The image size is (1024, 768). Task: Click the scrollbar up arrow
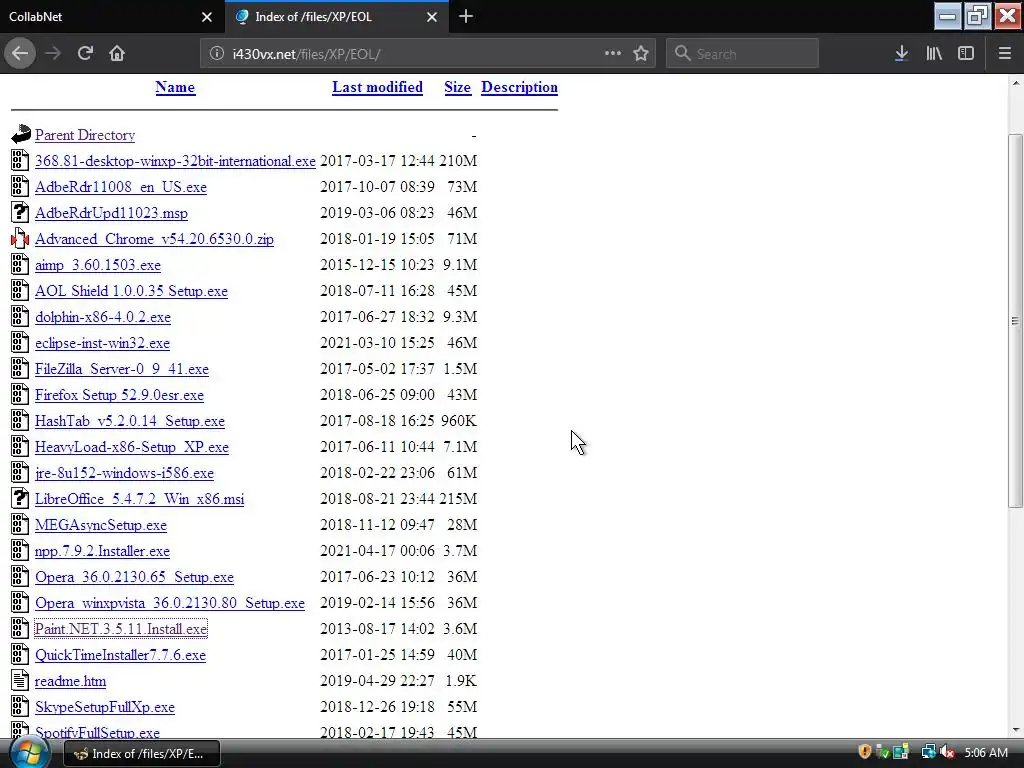pyautogui.click(x=1015, y=83)
